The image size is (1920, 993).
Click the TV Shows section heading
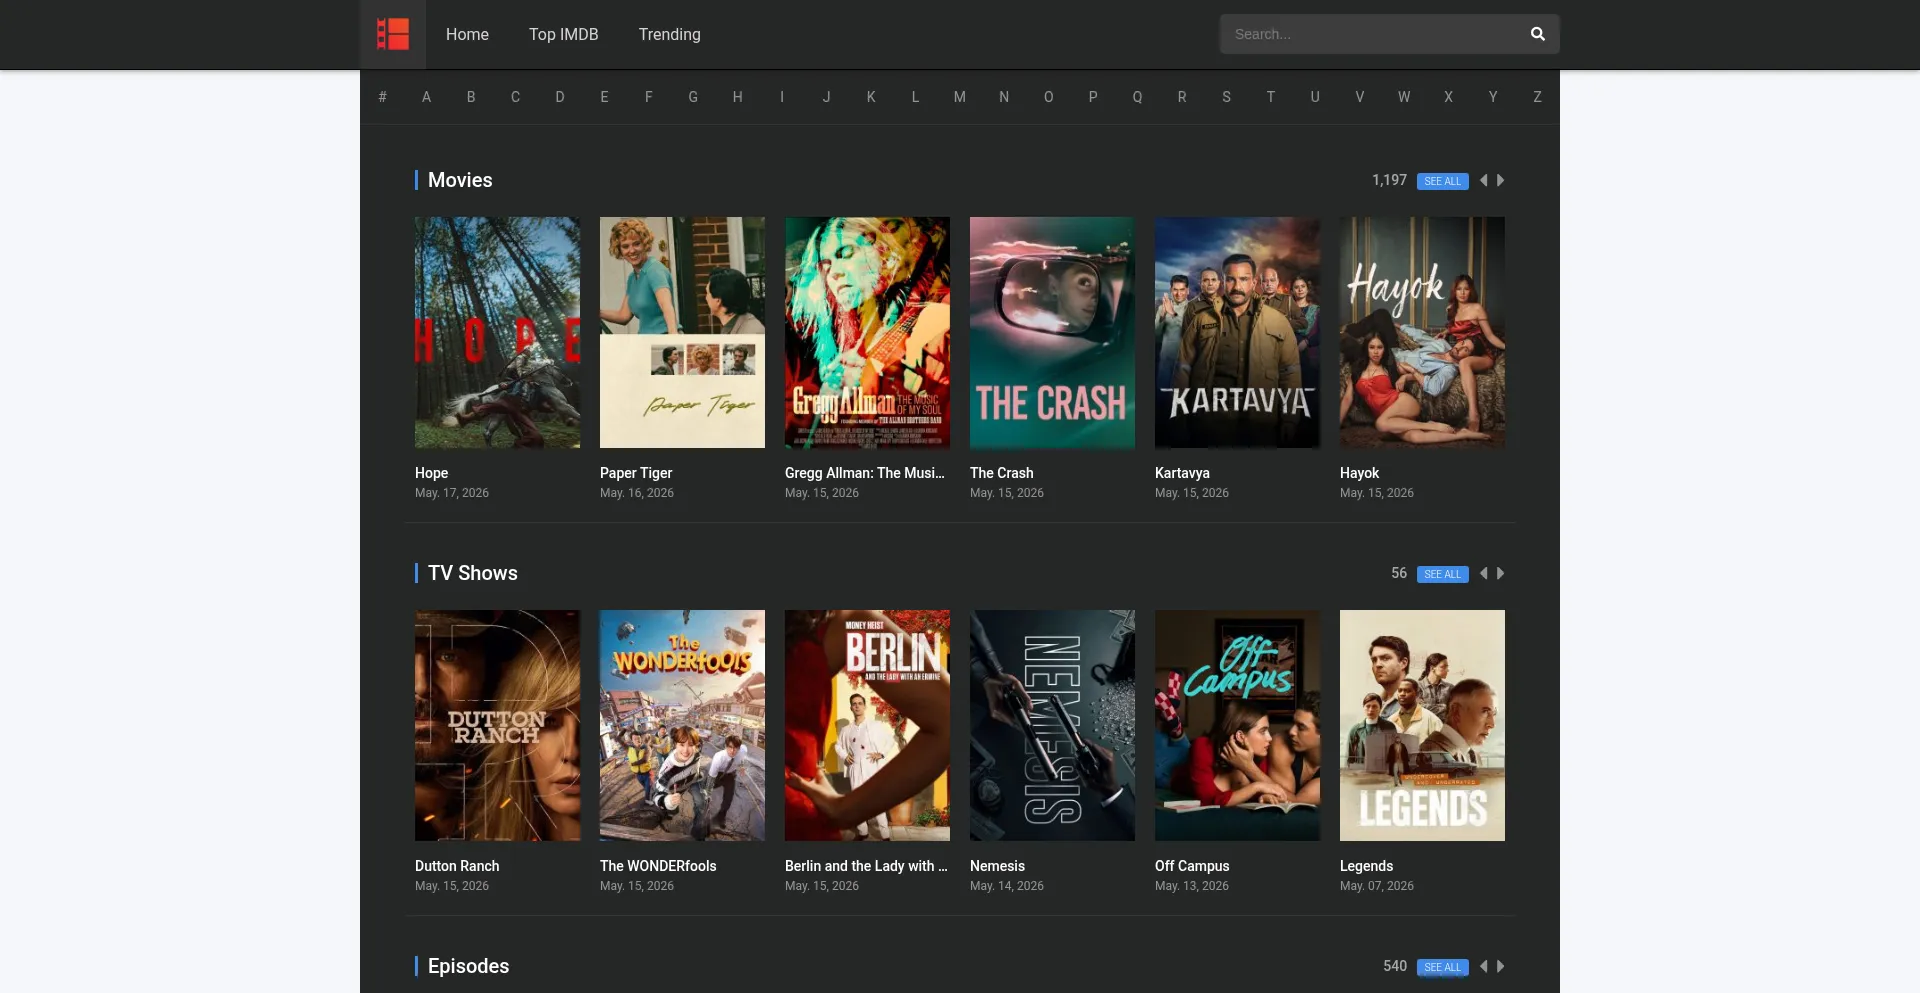pos(473,573)
